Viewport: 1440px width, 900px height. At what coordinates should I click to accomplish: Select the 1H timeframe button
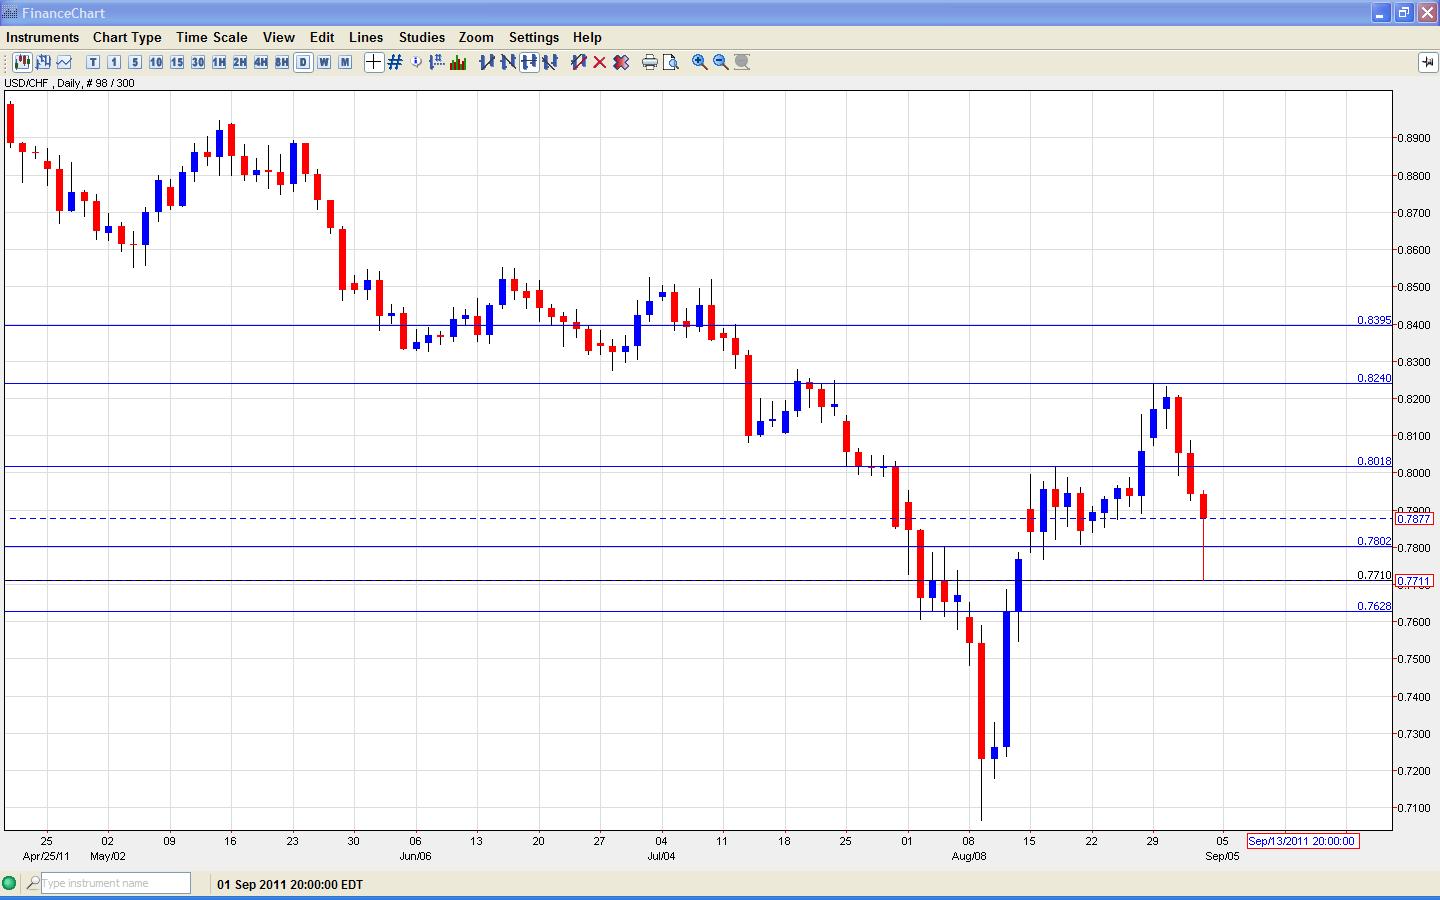pos(219,62)
